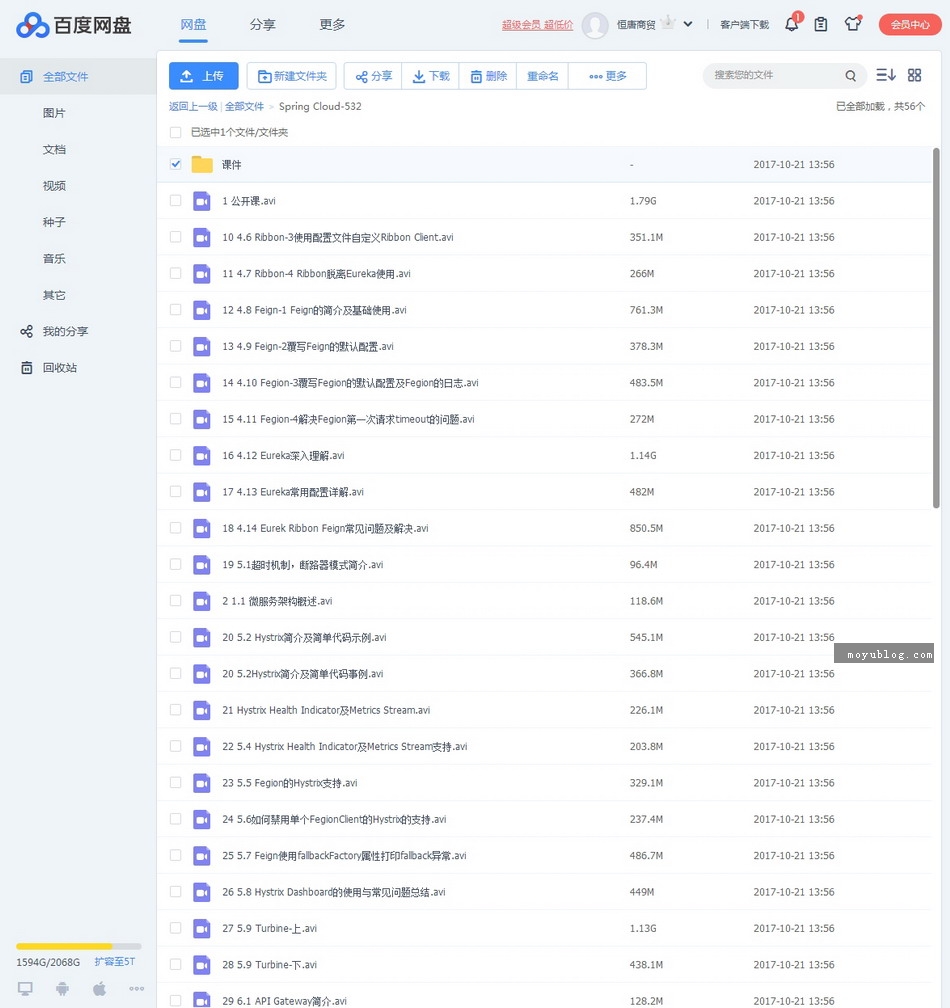This screenshot has width=950, height=1008.
Task: Switch to the 分享 top tab
Action: click(x=262, y=24)
